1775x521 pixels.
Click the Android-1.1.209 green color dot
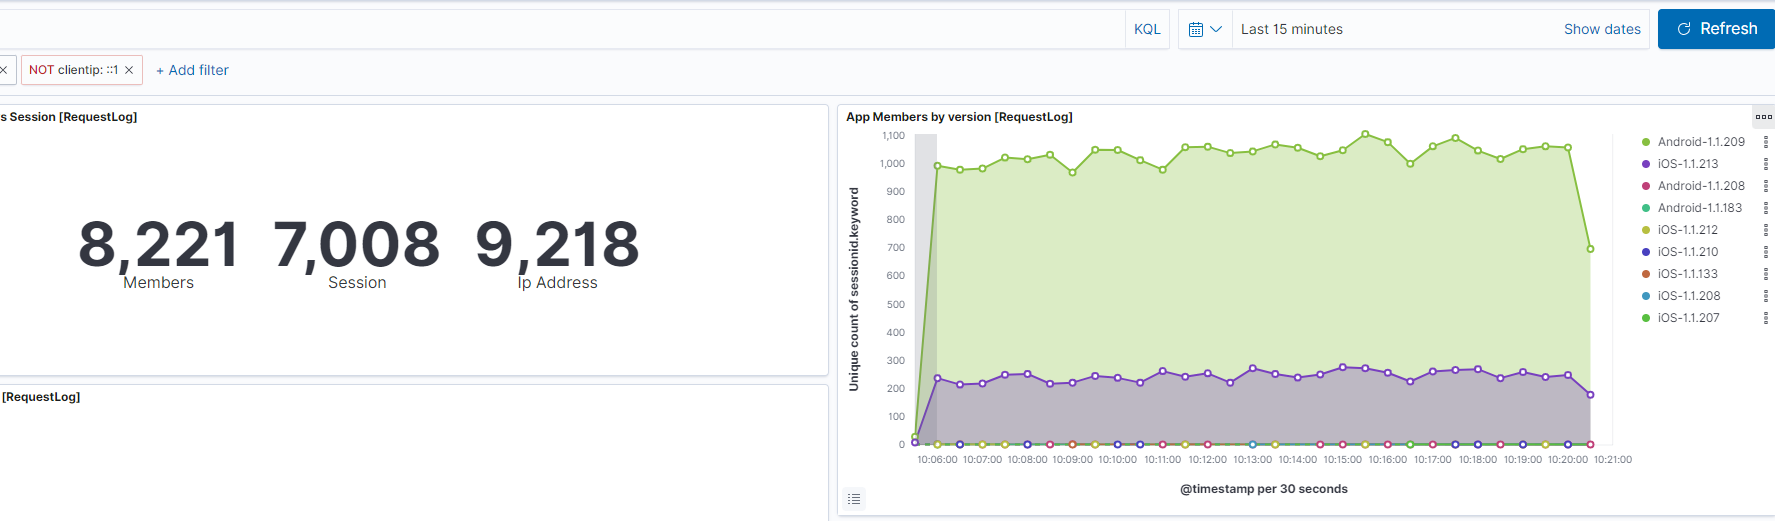[x=1646, y=142]
